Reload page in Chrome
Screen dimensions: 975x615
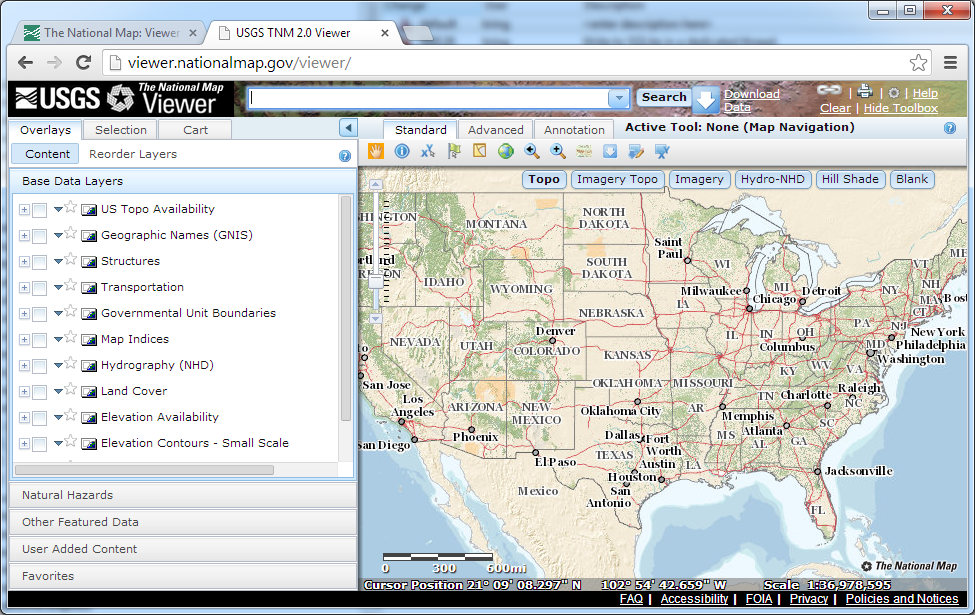[x=83, y=62]
